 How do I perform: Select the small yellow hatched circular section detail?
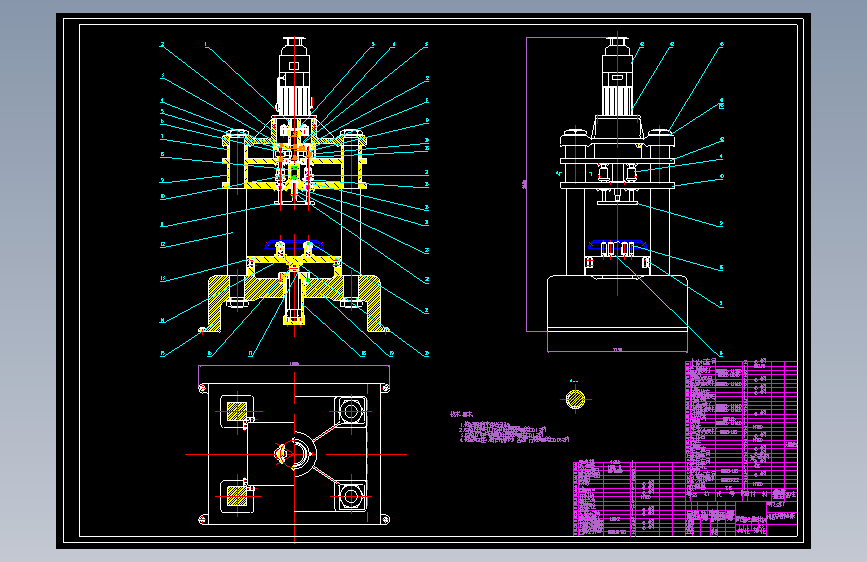pyautogui.click(x=575, y=399)
